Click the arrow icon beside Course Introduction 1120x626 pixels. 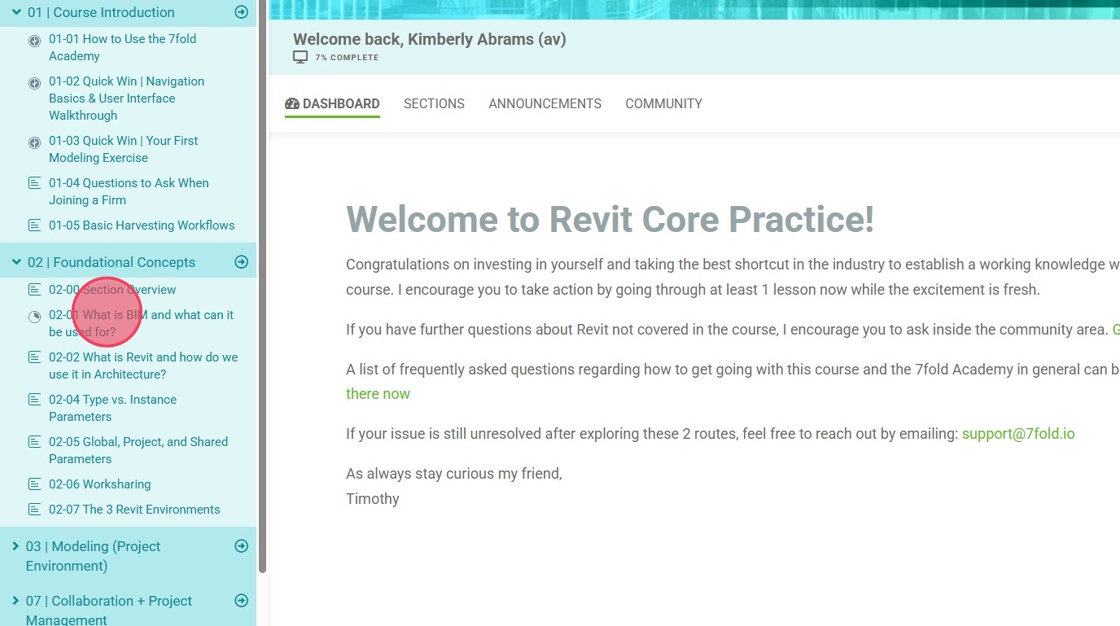pos(241,12)
